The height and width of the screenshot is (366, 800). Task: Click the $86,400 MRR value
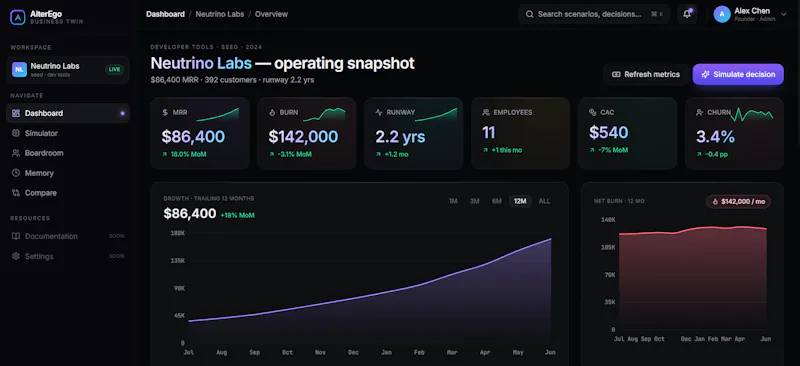click(x=193, y=137)
